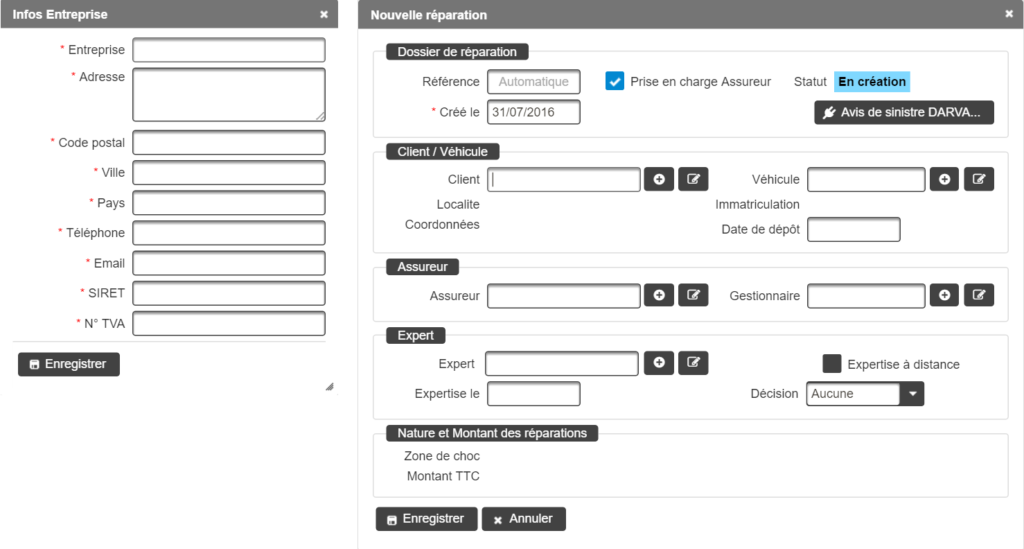Viewport: 1024px width, 549px height.
Task: Enable Expertise à distance checkbox
Action: pyautogui.click(x=832, y=364)
